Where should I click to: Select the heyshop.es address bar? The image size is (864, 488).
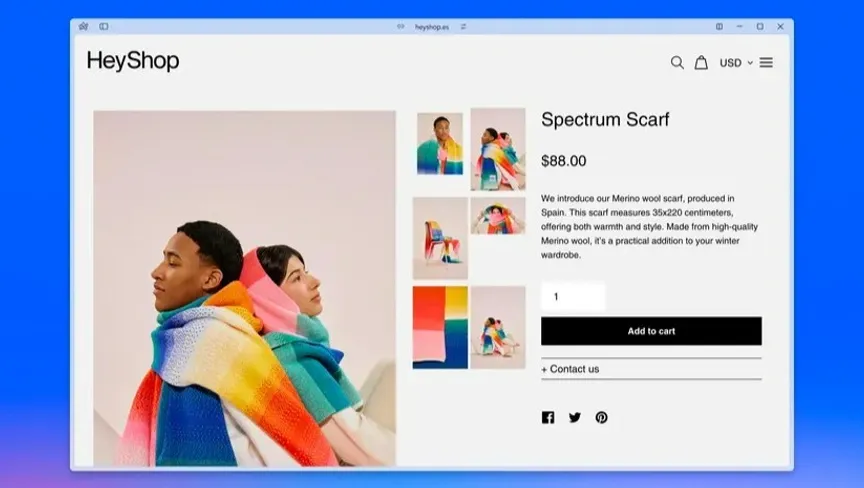[432, 26]
